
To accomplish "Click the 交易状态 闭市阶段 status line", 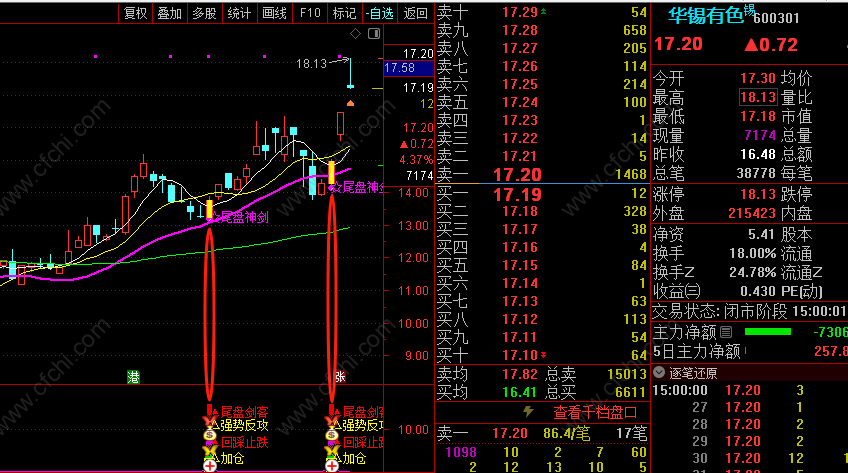I will tap(750, 312).
